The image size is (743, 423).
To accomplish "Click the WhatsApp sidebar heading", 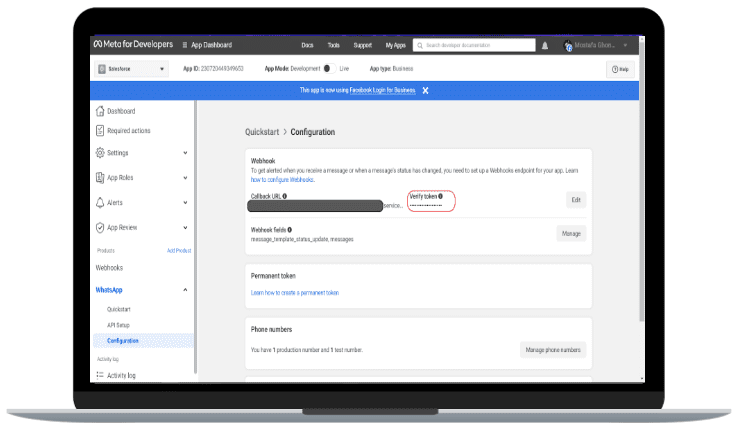I will click(x=109, y=290).
